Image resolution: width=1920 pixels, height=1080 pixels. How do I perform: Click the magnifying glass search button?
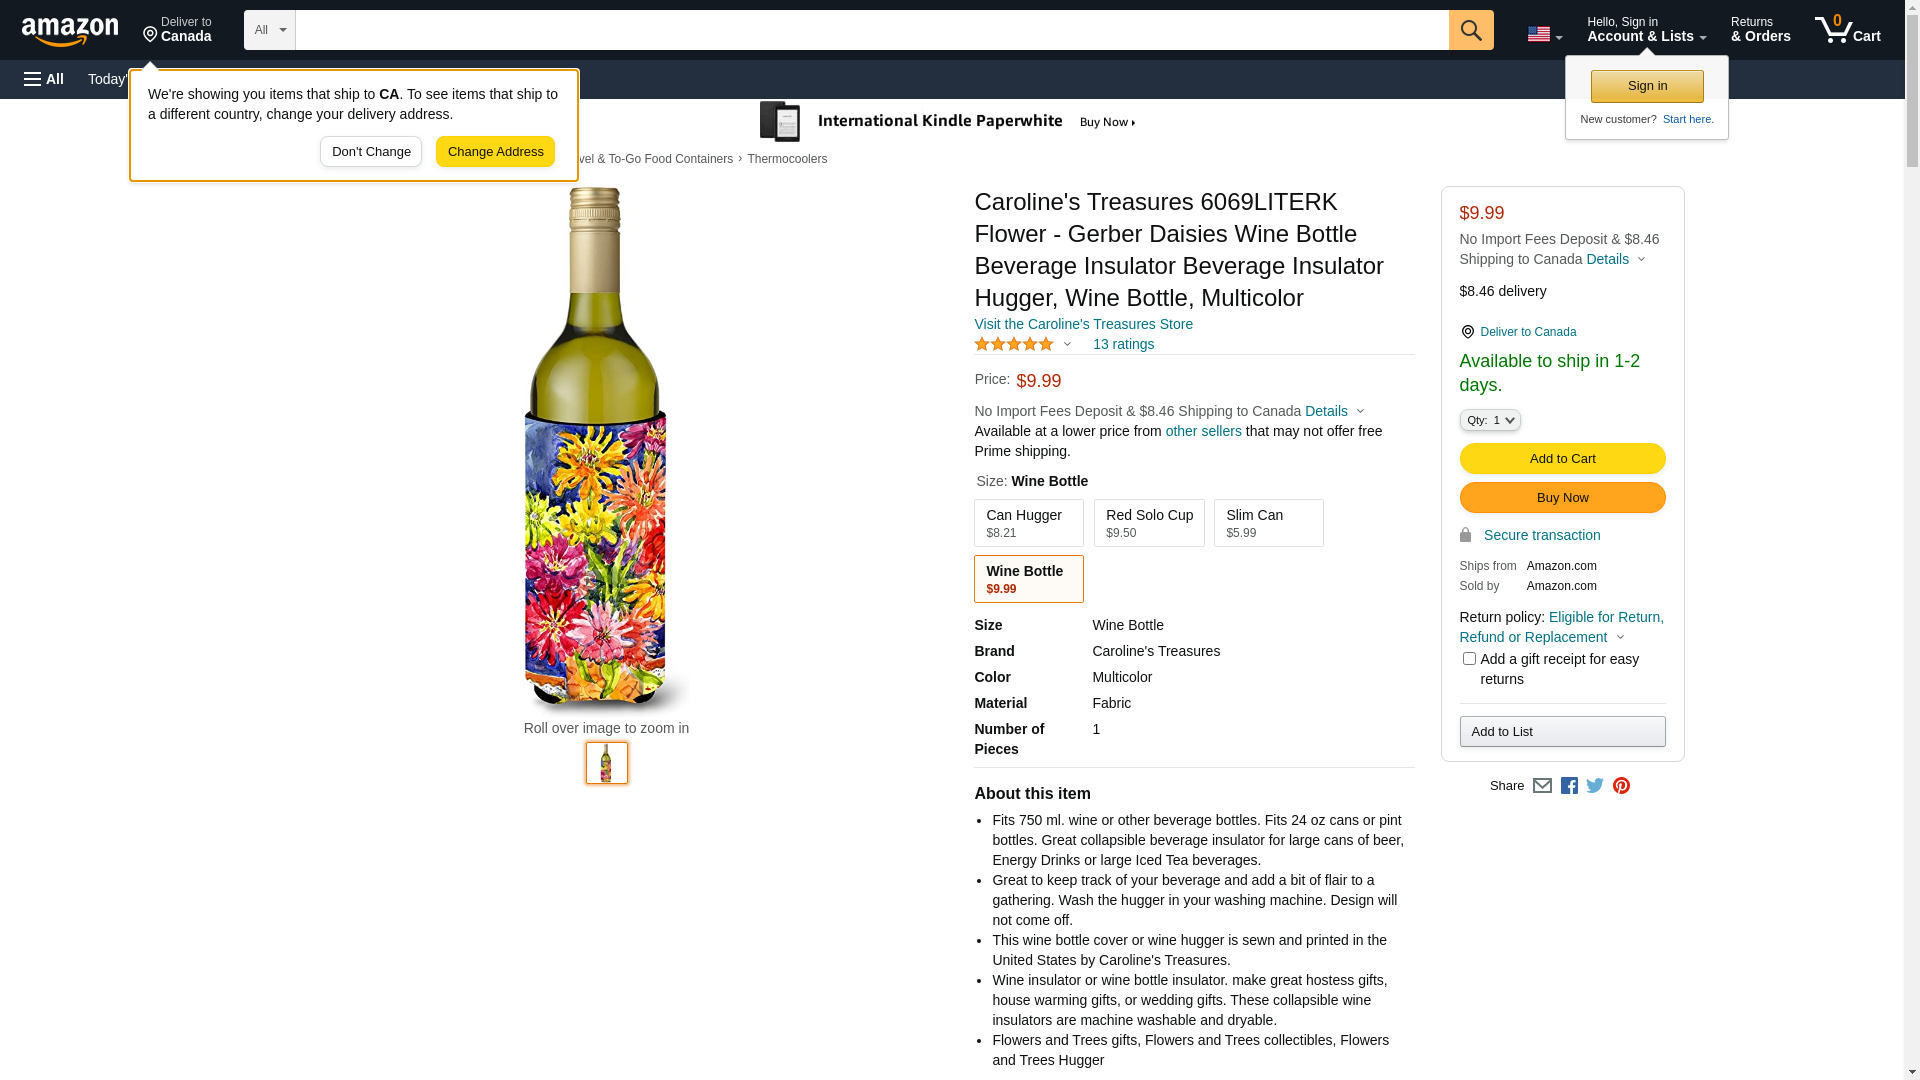1470,30
